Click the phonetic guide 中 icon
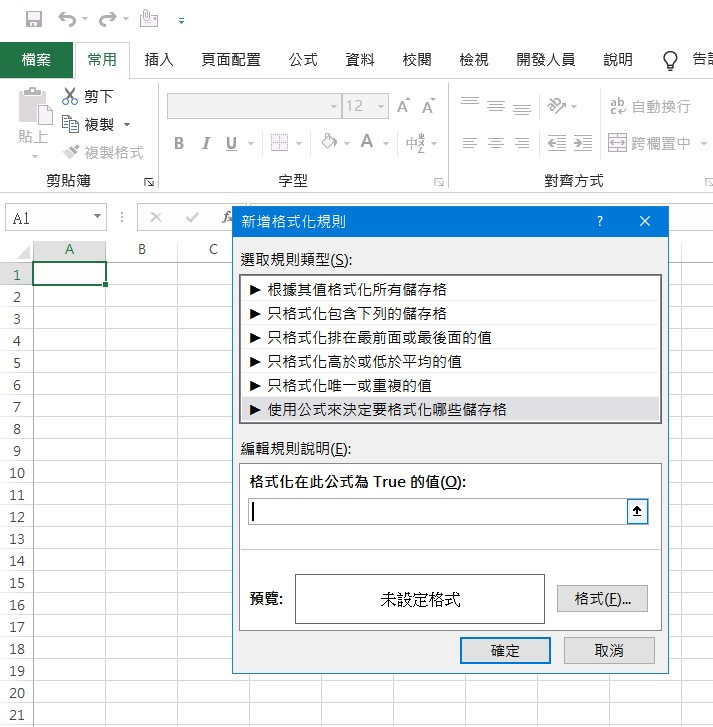Viewport: 713px width, 727px height. pos(415,143)
